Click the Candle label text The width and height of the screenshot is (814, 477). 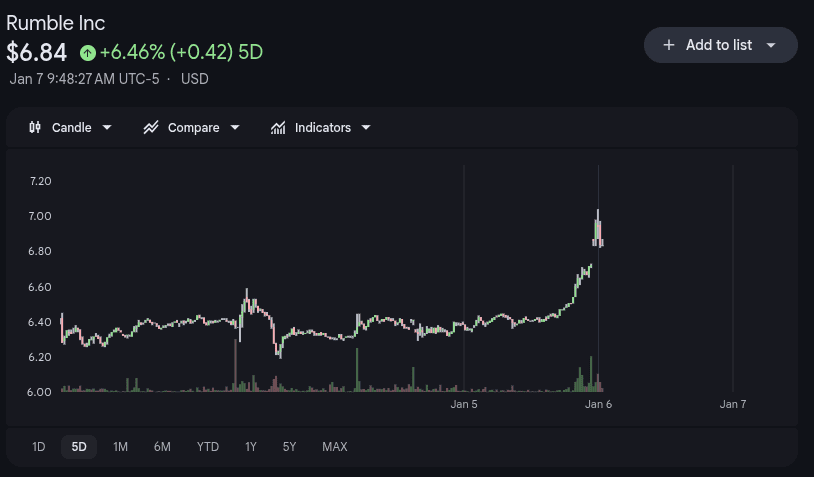click(x=72, y=128)
